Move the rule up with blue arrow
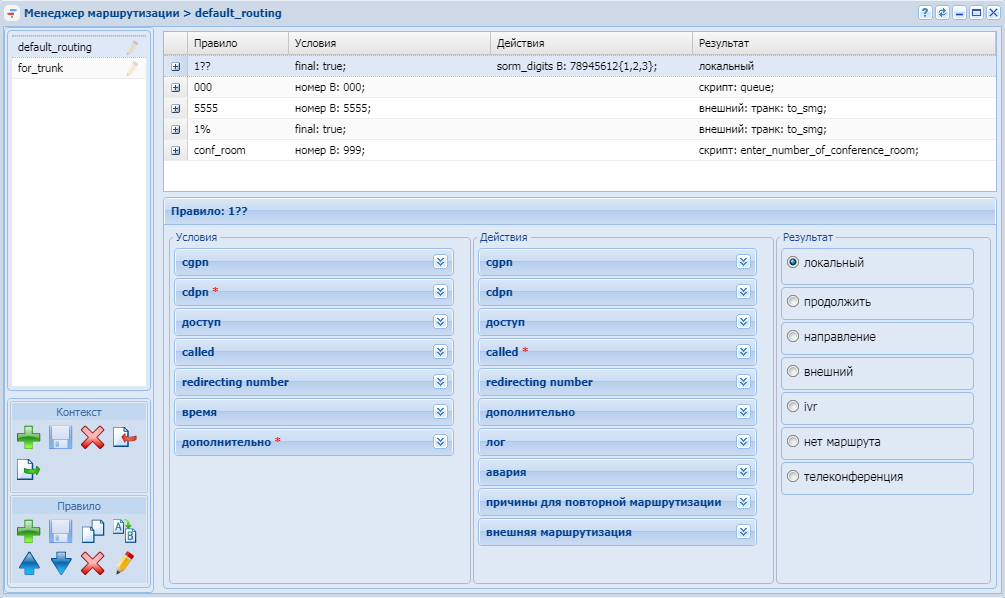This screenshot has width=1005, height=598. click(x=29, y=563)
